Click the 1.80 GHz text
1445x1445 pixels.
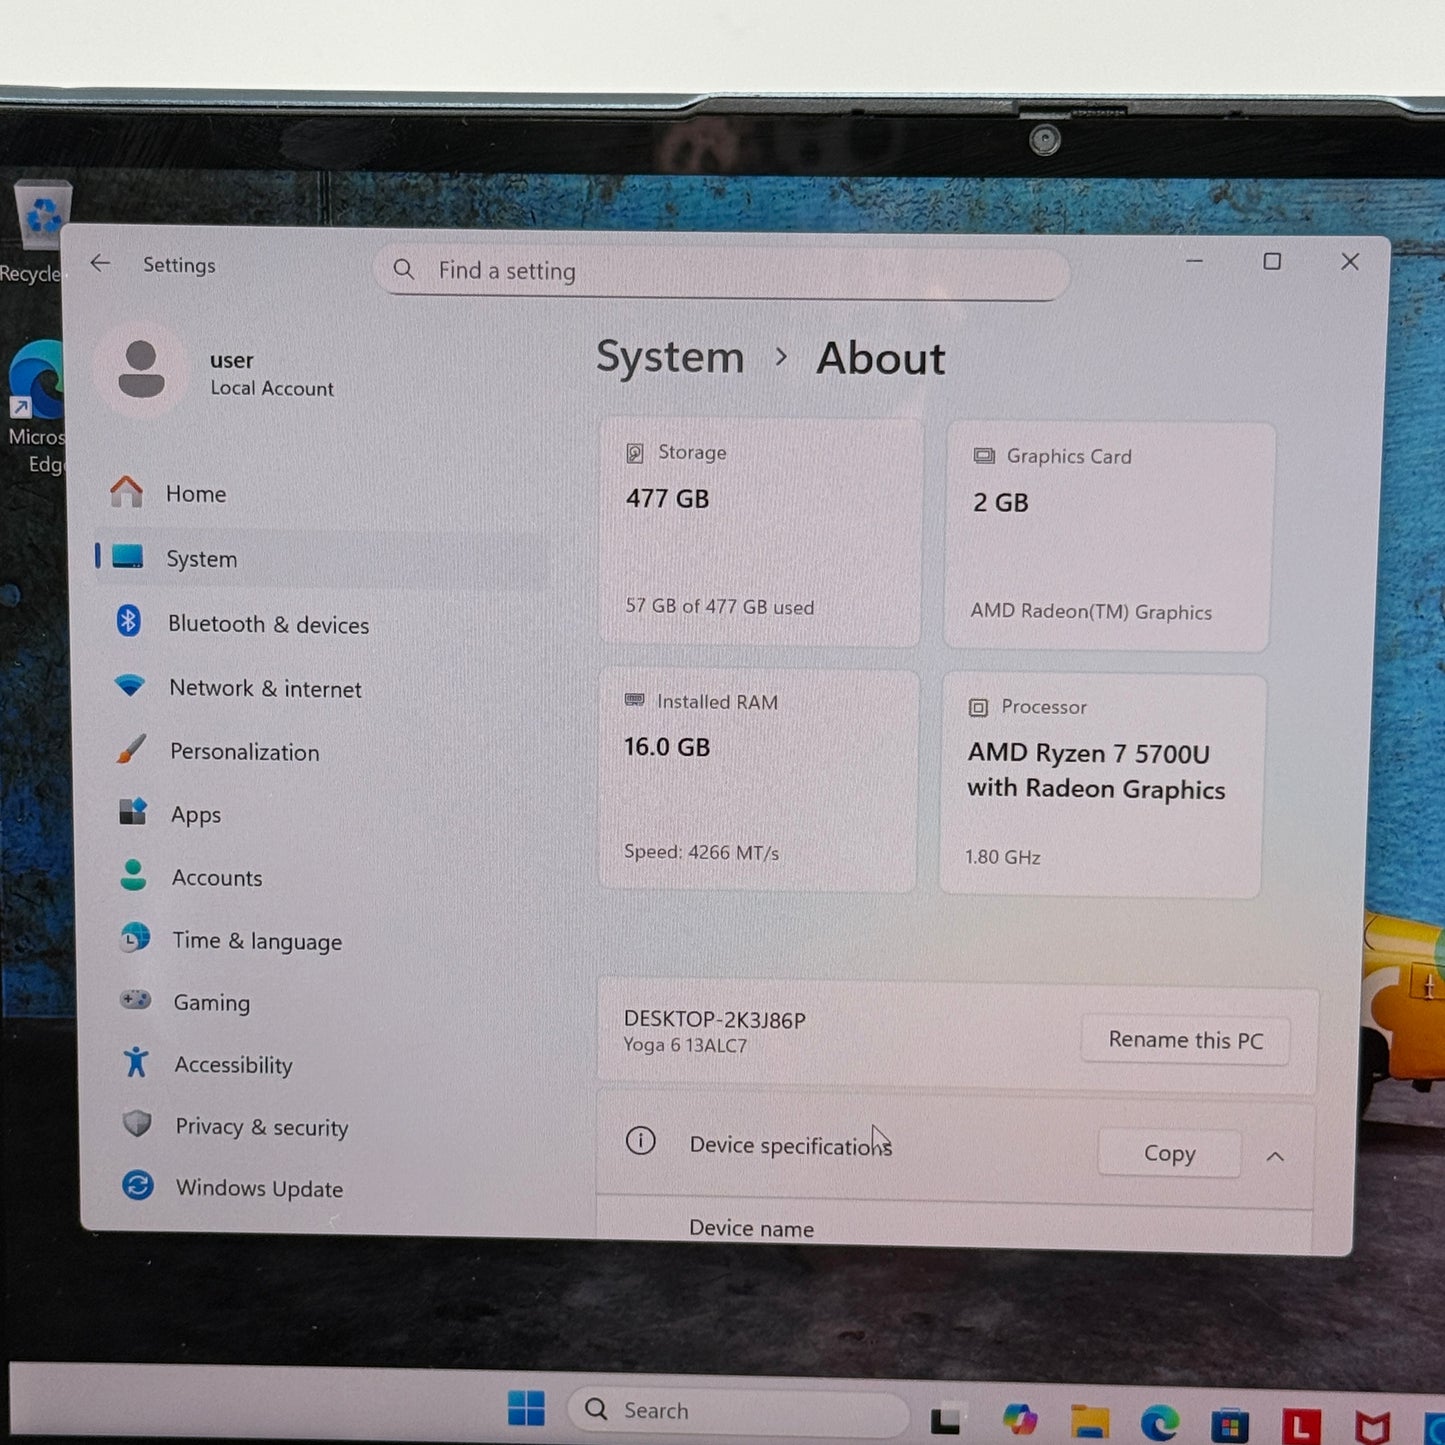click(x=1003, y=857)
